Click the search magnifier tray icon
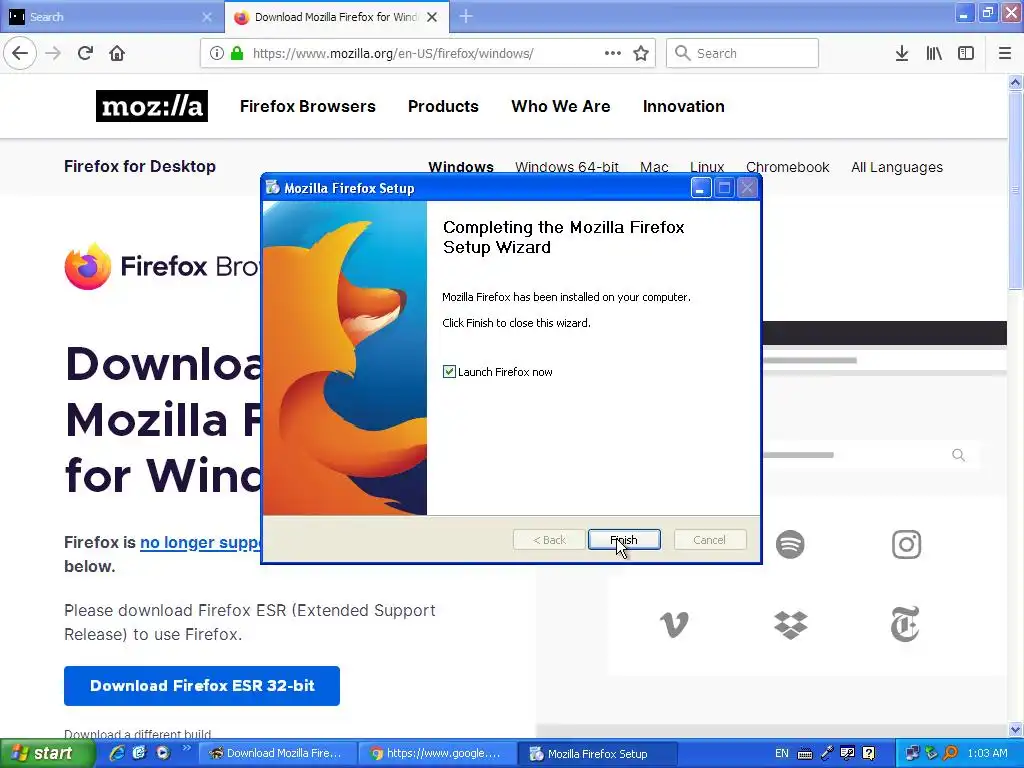Screen dimensions: 1024x768 (951, 753)
